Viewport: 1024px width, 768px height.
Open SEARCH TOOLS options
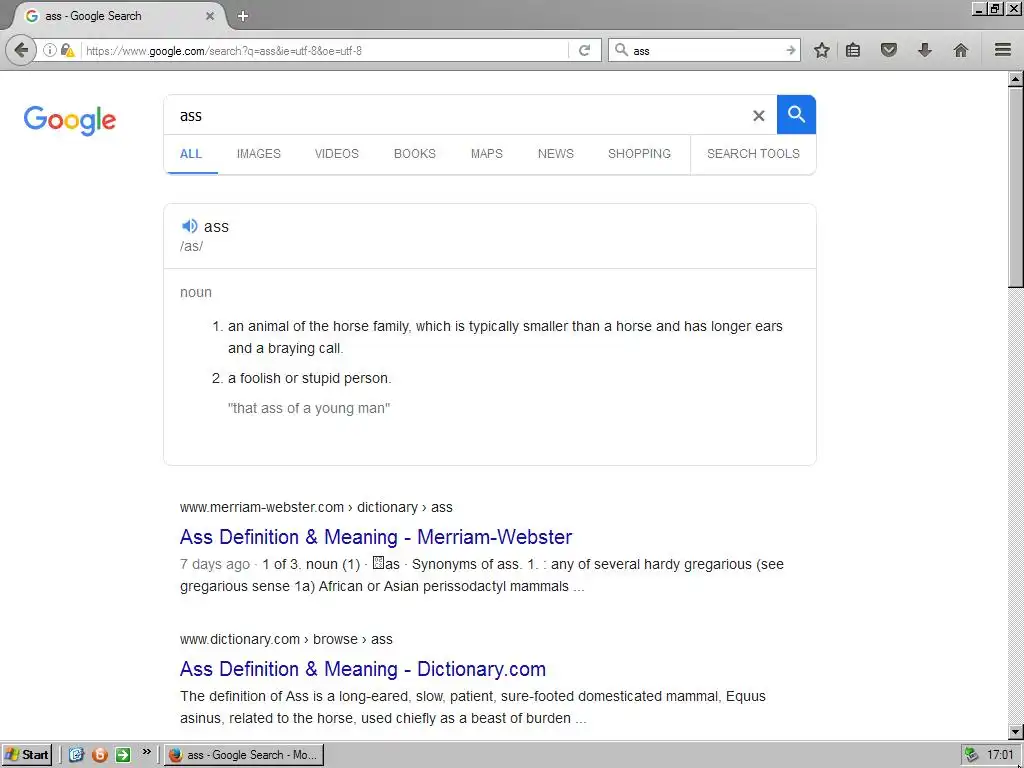pos(753,154)
